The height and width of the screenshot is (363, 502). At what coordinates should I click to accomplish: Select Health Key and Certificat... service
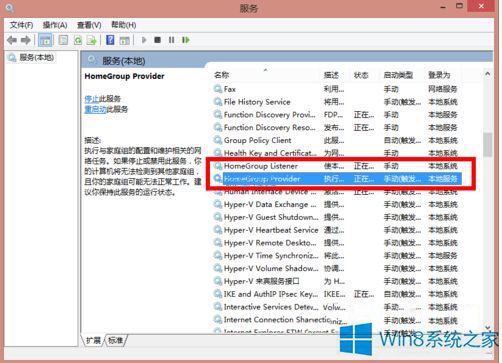(x=337, y=153)
